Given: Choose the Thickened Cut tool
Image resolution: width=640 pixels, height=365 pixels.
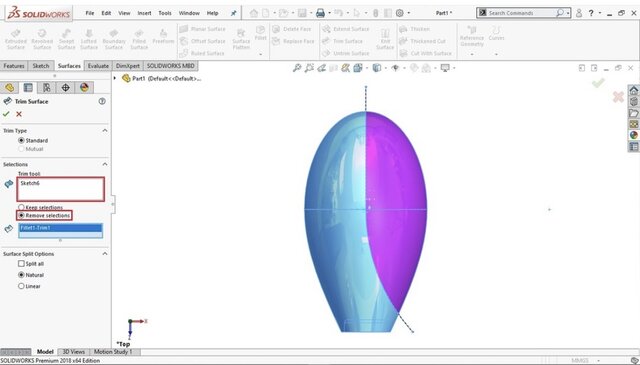Looking at the screenshot, I should pyautogui.click(x=422, y=41).
